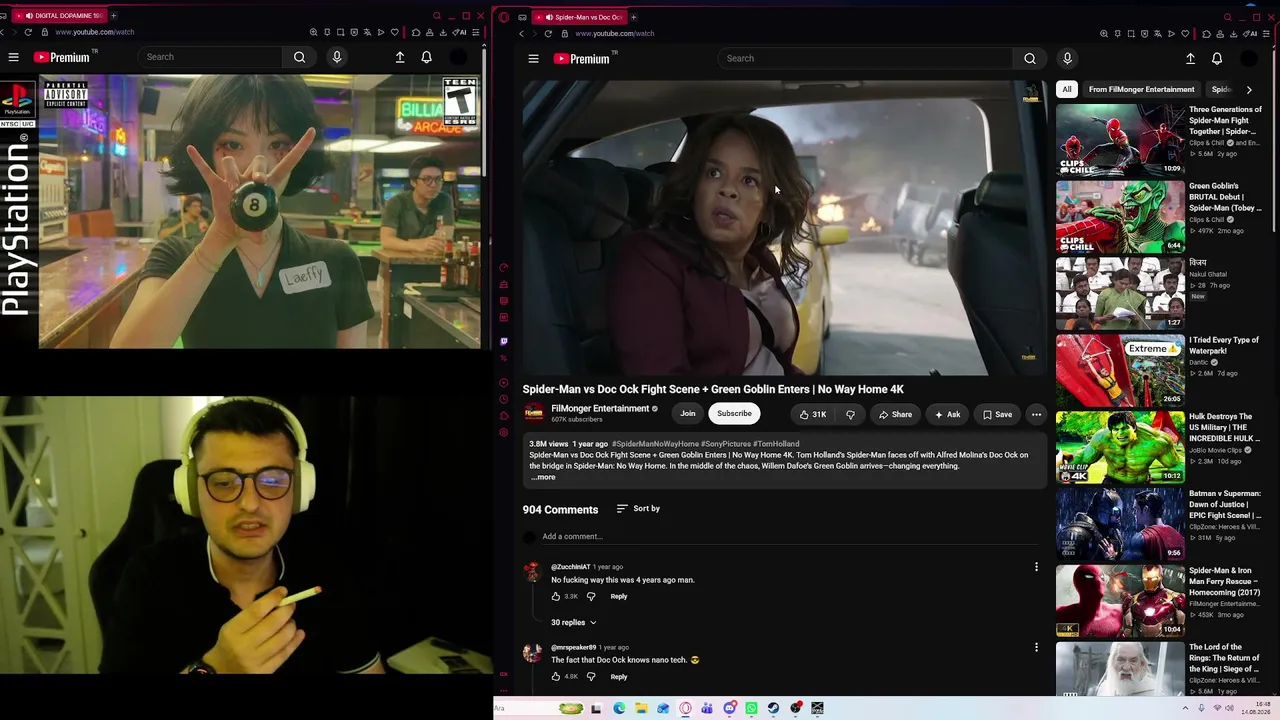Viewport: 1280px width, 720px height.
Task: Open Green Goblin's BRUTAL Debut thumbnail
Action: point(1120,217)
